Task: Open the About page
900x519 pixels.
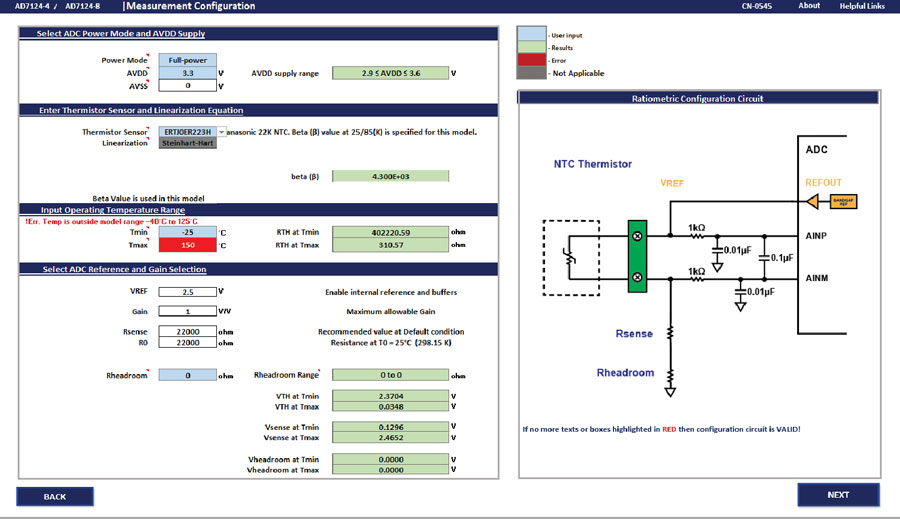Action: click(x=809, y=6)
